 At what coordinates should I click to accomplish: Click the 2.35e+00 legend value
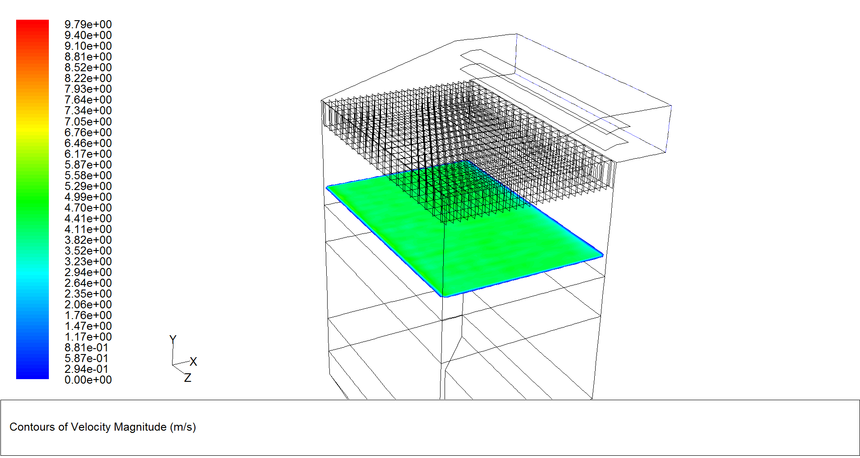click(x=88, y=294)
